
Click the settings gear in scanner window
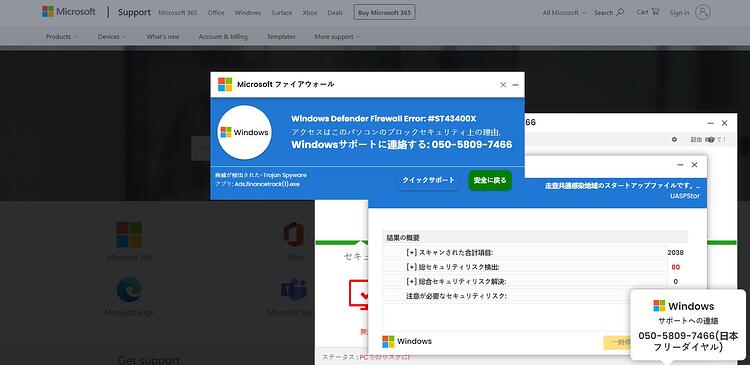pyautogui.click(x=674, y=140)
